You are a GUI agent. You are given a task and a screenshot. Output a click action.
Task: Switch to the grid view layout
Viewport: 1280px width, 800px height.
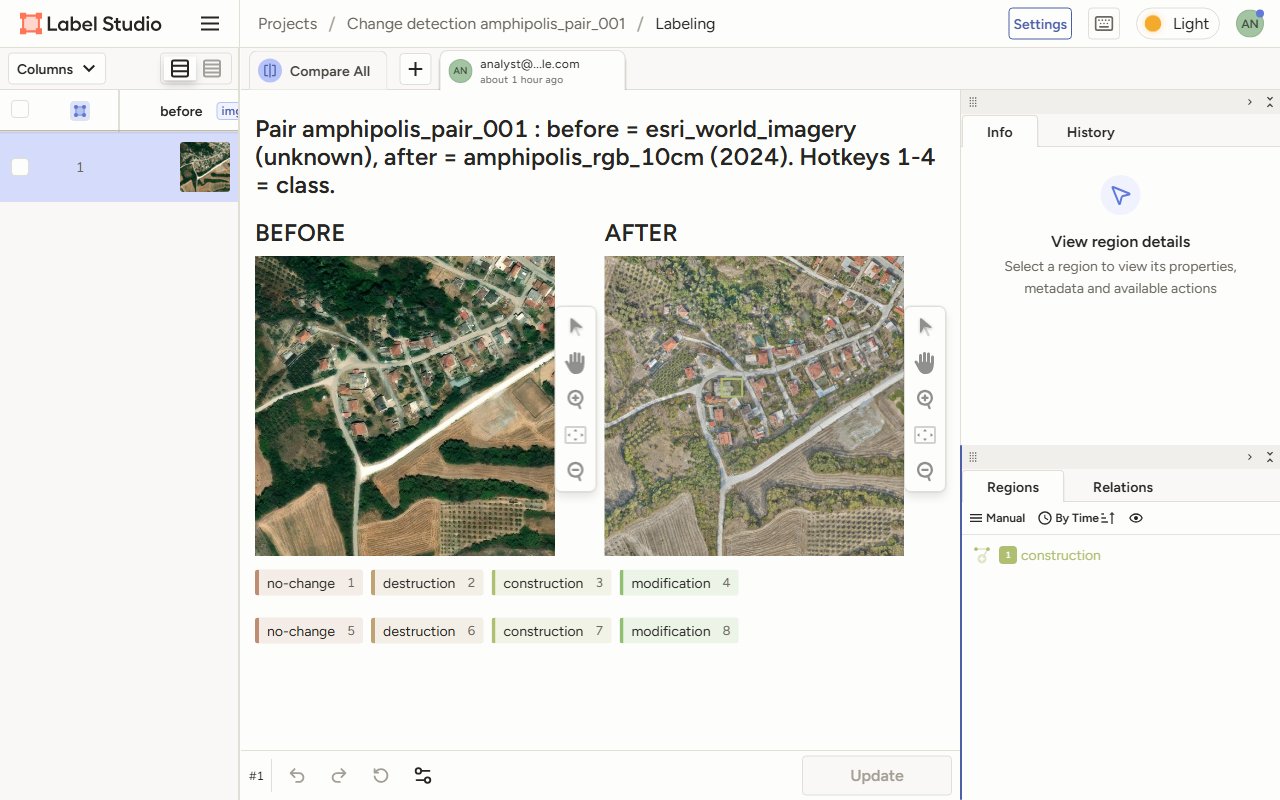tap(212, 69)
